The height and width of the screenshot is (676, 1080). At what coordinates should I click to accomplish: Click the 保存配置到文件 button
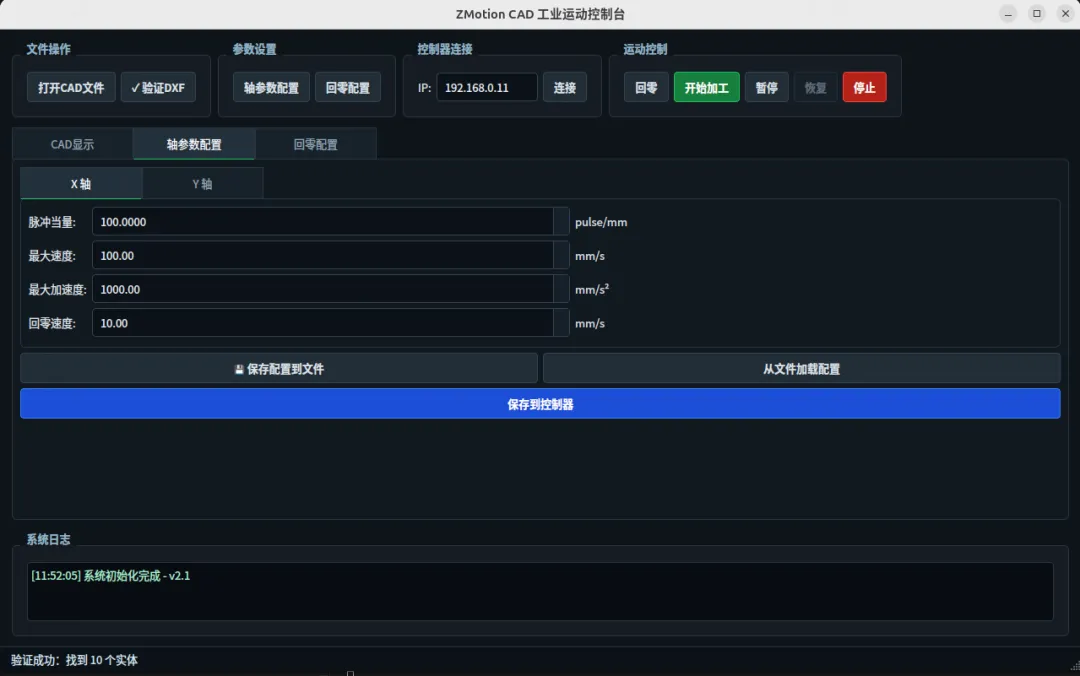click(279, 369)
